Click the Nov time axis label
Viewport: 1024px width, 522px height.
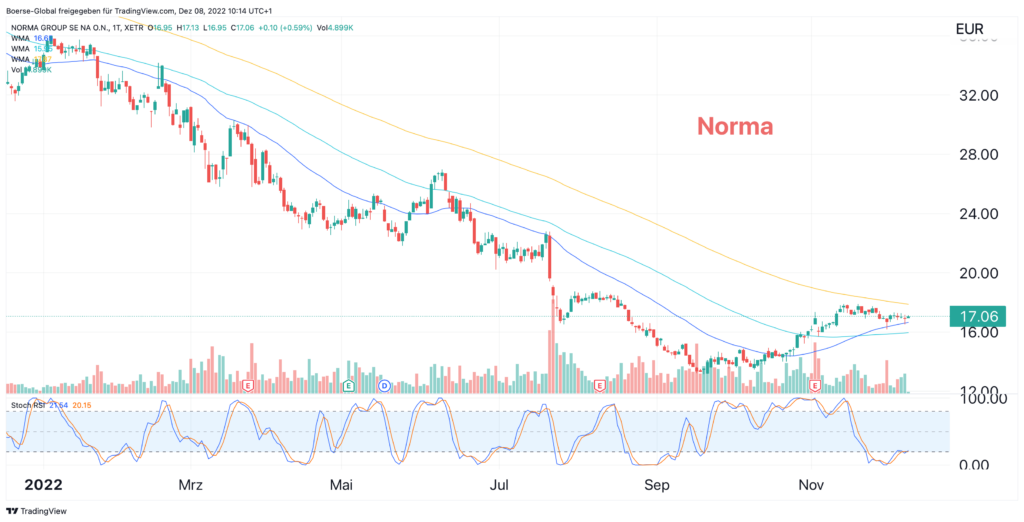pyautogui.click(x=813, y=485)
